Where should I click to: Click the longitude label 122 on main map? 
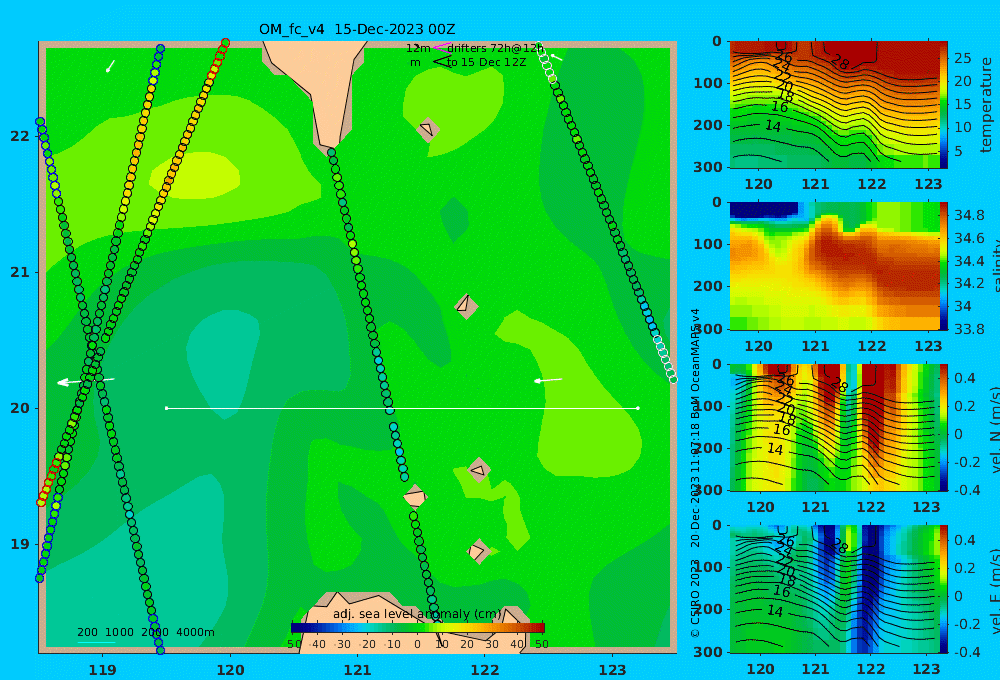click(x=485, y=670)
